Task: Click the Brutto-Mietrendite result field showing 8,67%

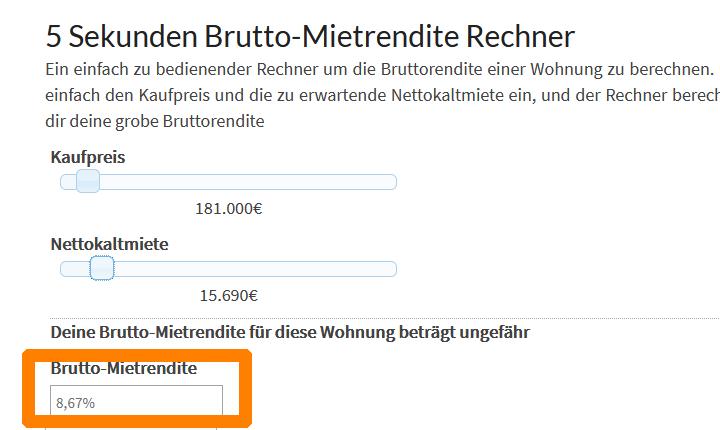Action: click(136, 402)
